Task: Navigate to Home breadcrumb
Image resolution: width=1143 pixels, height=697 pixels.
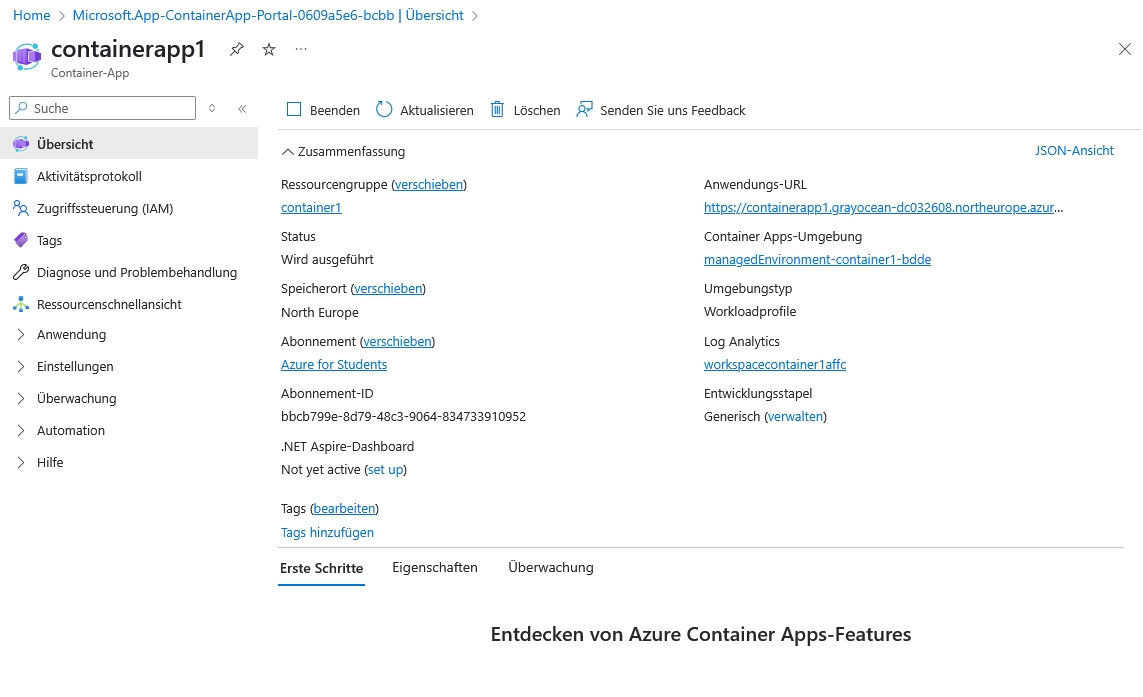Action: point(32,16)
